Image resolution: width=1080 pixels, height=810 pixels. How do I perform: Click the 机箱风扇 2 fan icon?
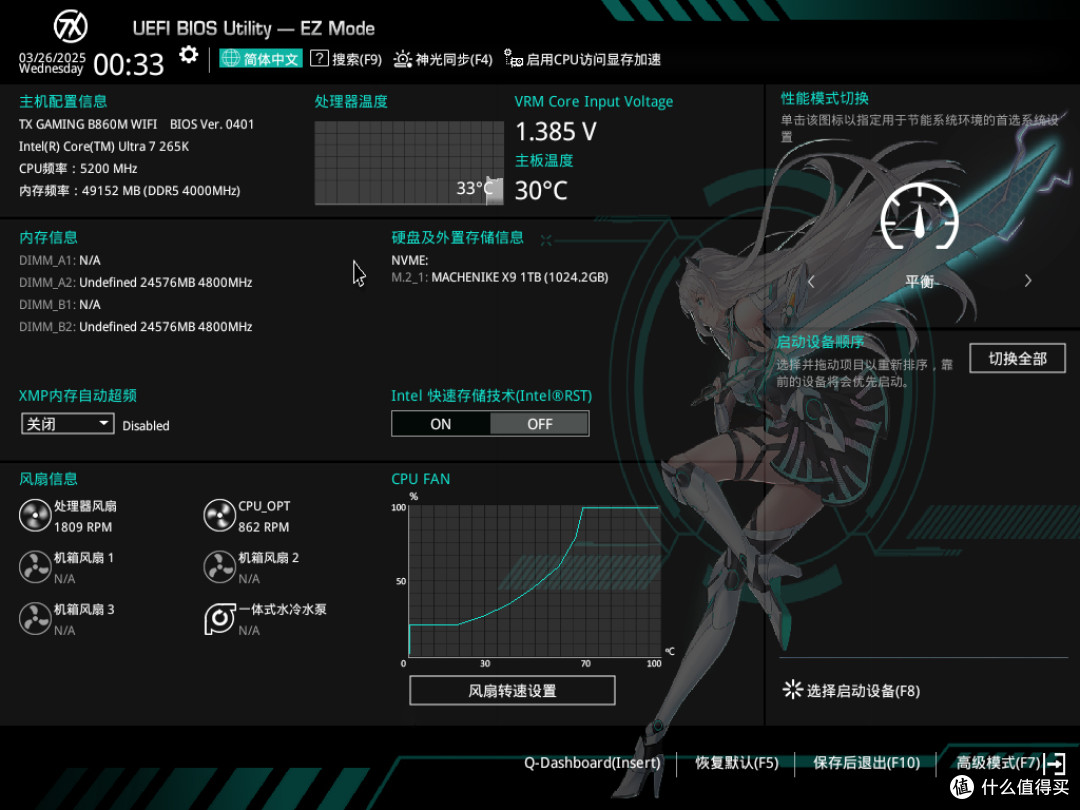pos(220,568)
